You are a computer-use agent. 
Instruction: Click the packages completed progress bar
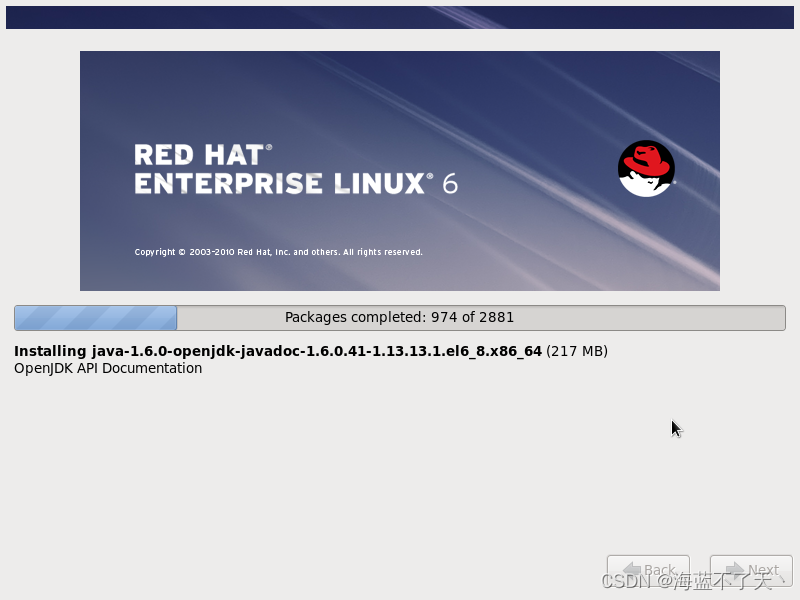(399, 318)
